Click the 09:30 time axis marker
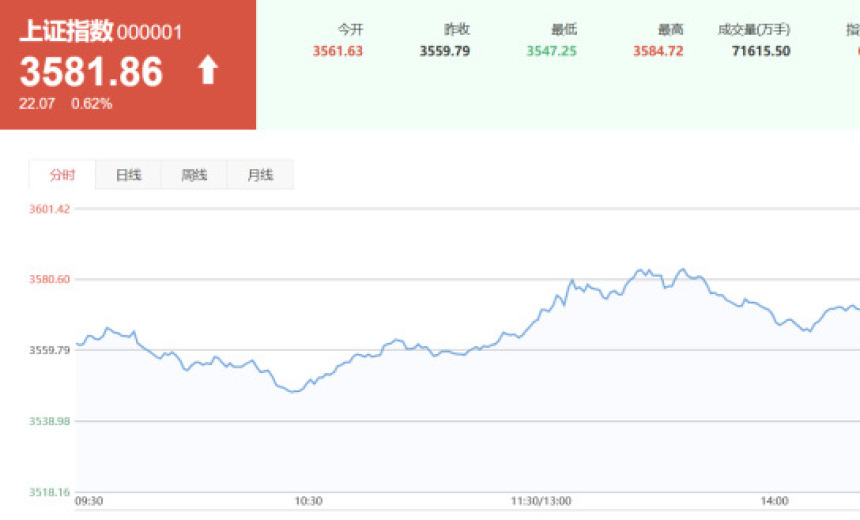Screen dimensions: 860x520 pyautogui.click(x=89, y=501)
